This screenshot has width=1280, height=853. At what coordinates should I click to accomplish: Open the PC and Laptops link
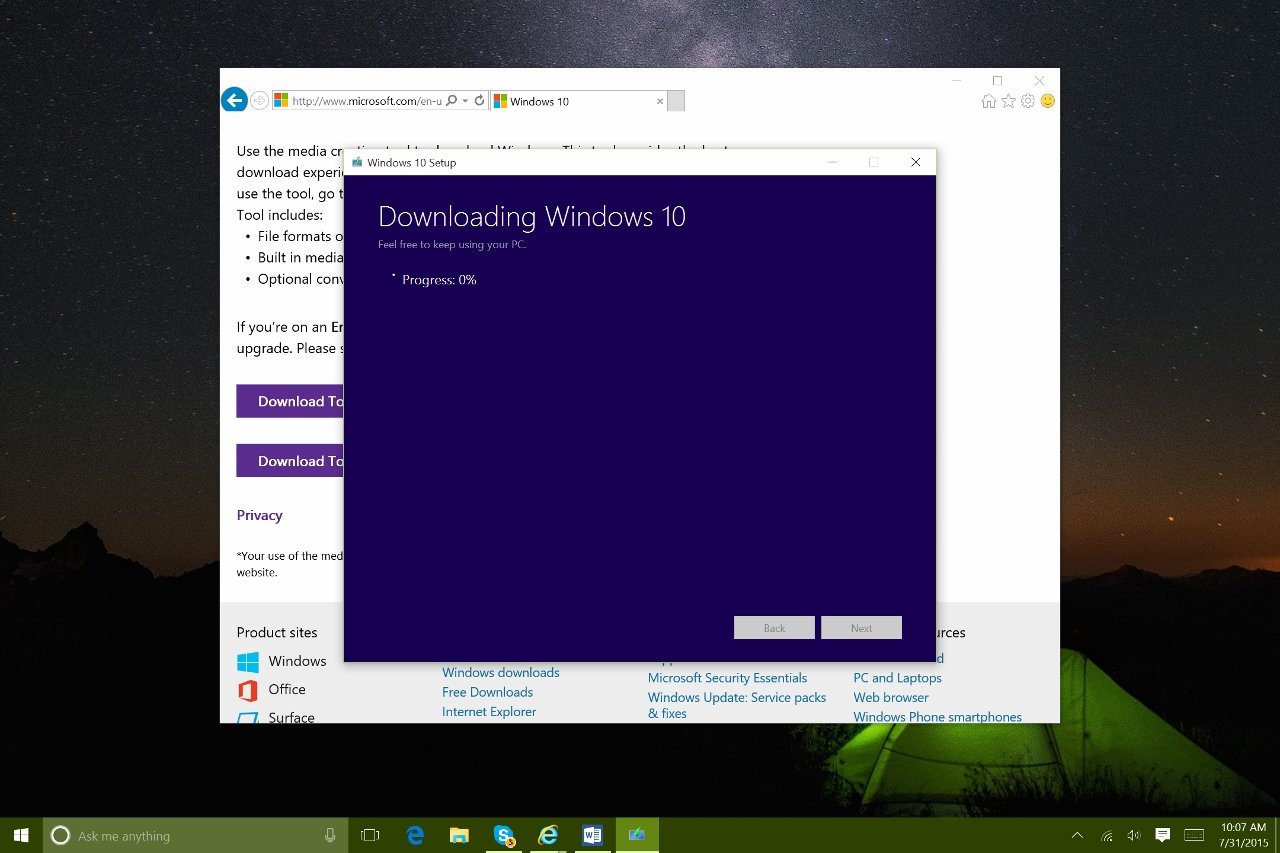point(897,678)
